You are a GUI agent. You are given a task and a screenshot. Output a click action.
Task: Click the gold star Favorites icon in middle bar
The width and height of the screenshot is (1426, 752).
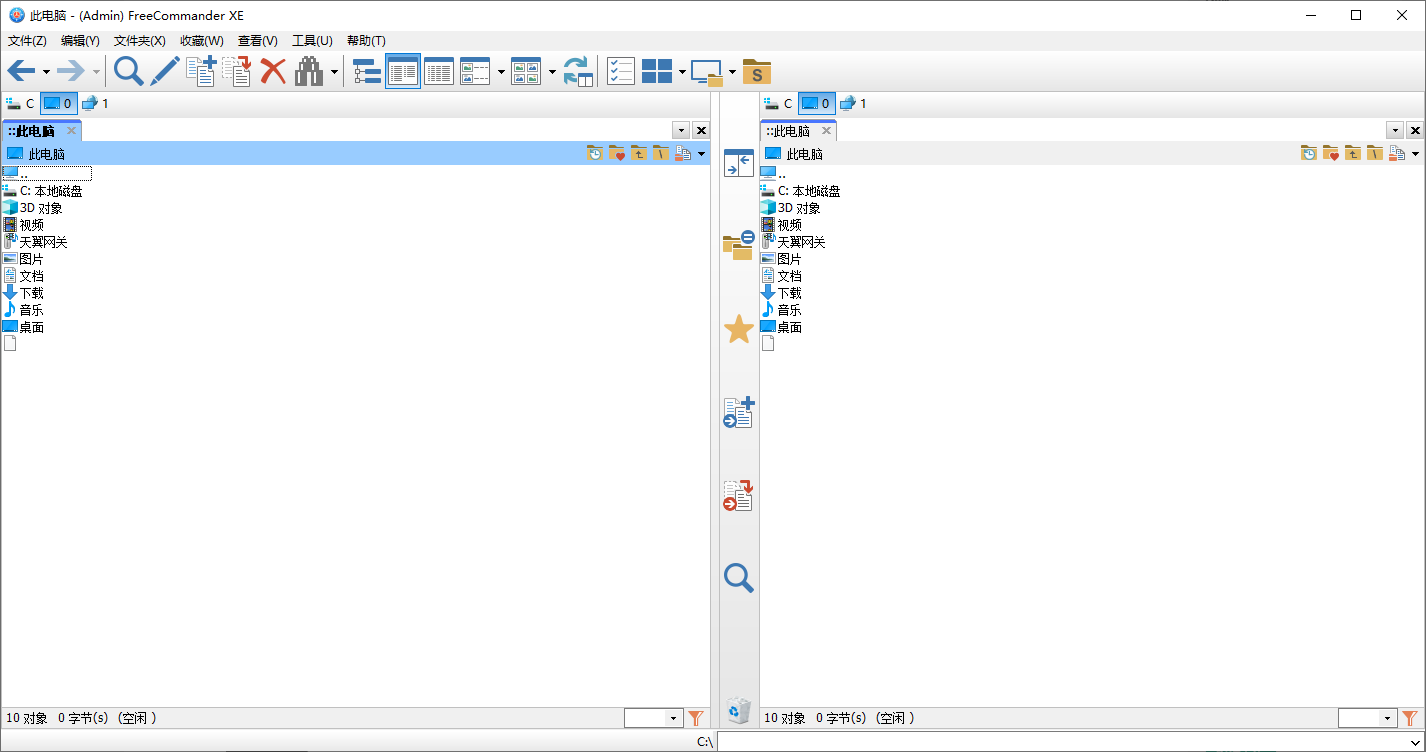738,329
